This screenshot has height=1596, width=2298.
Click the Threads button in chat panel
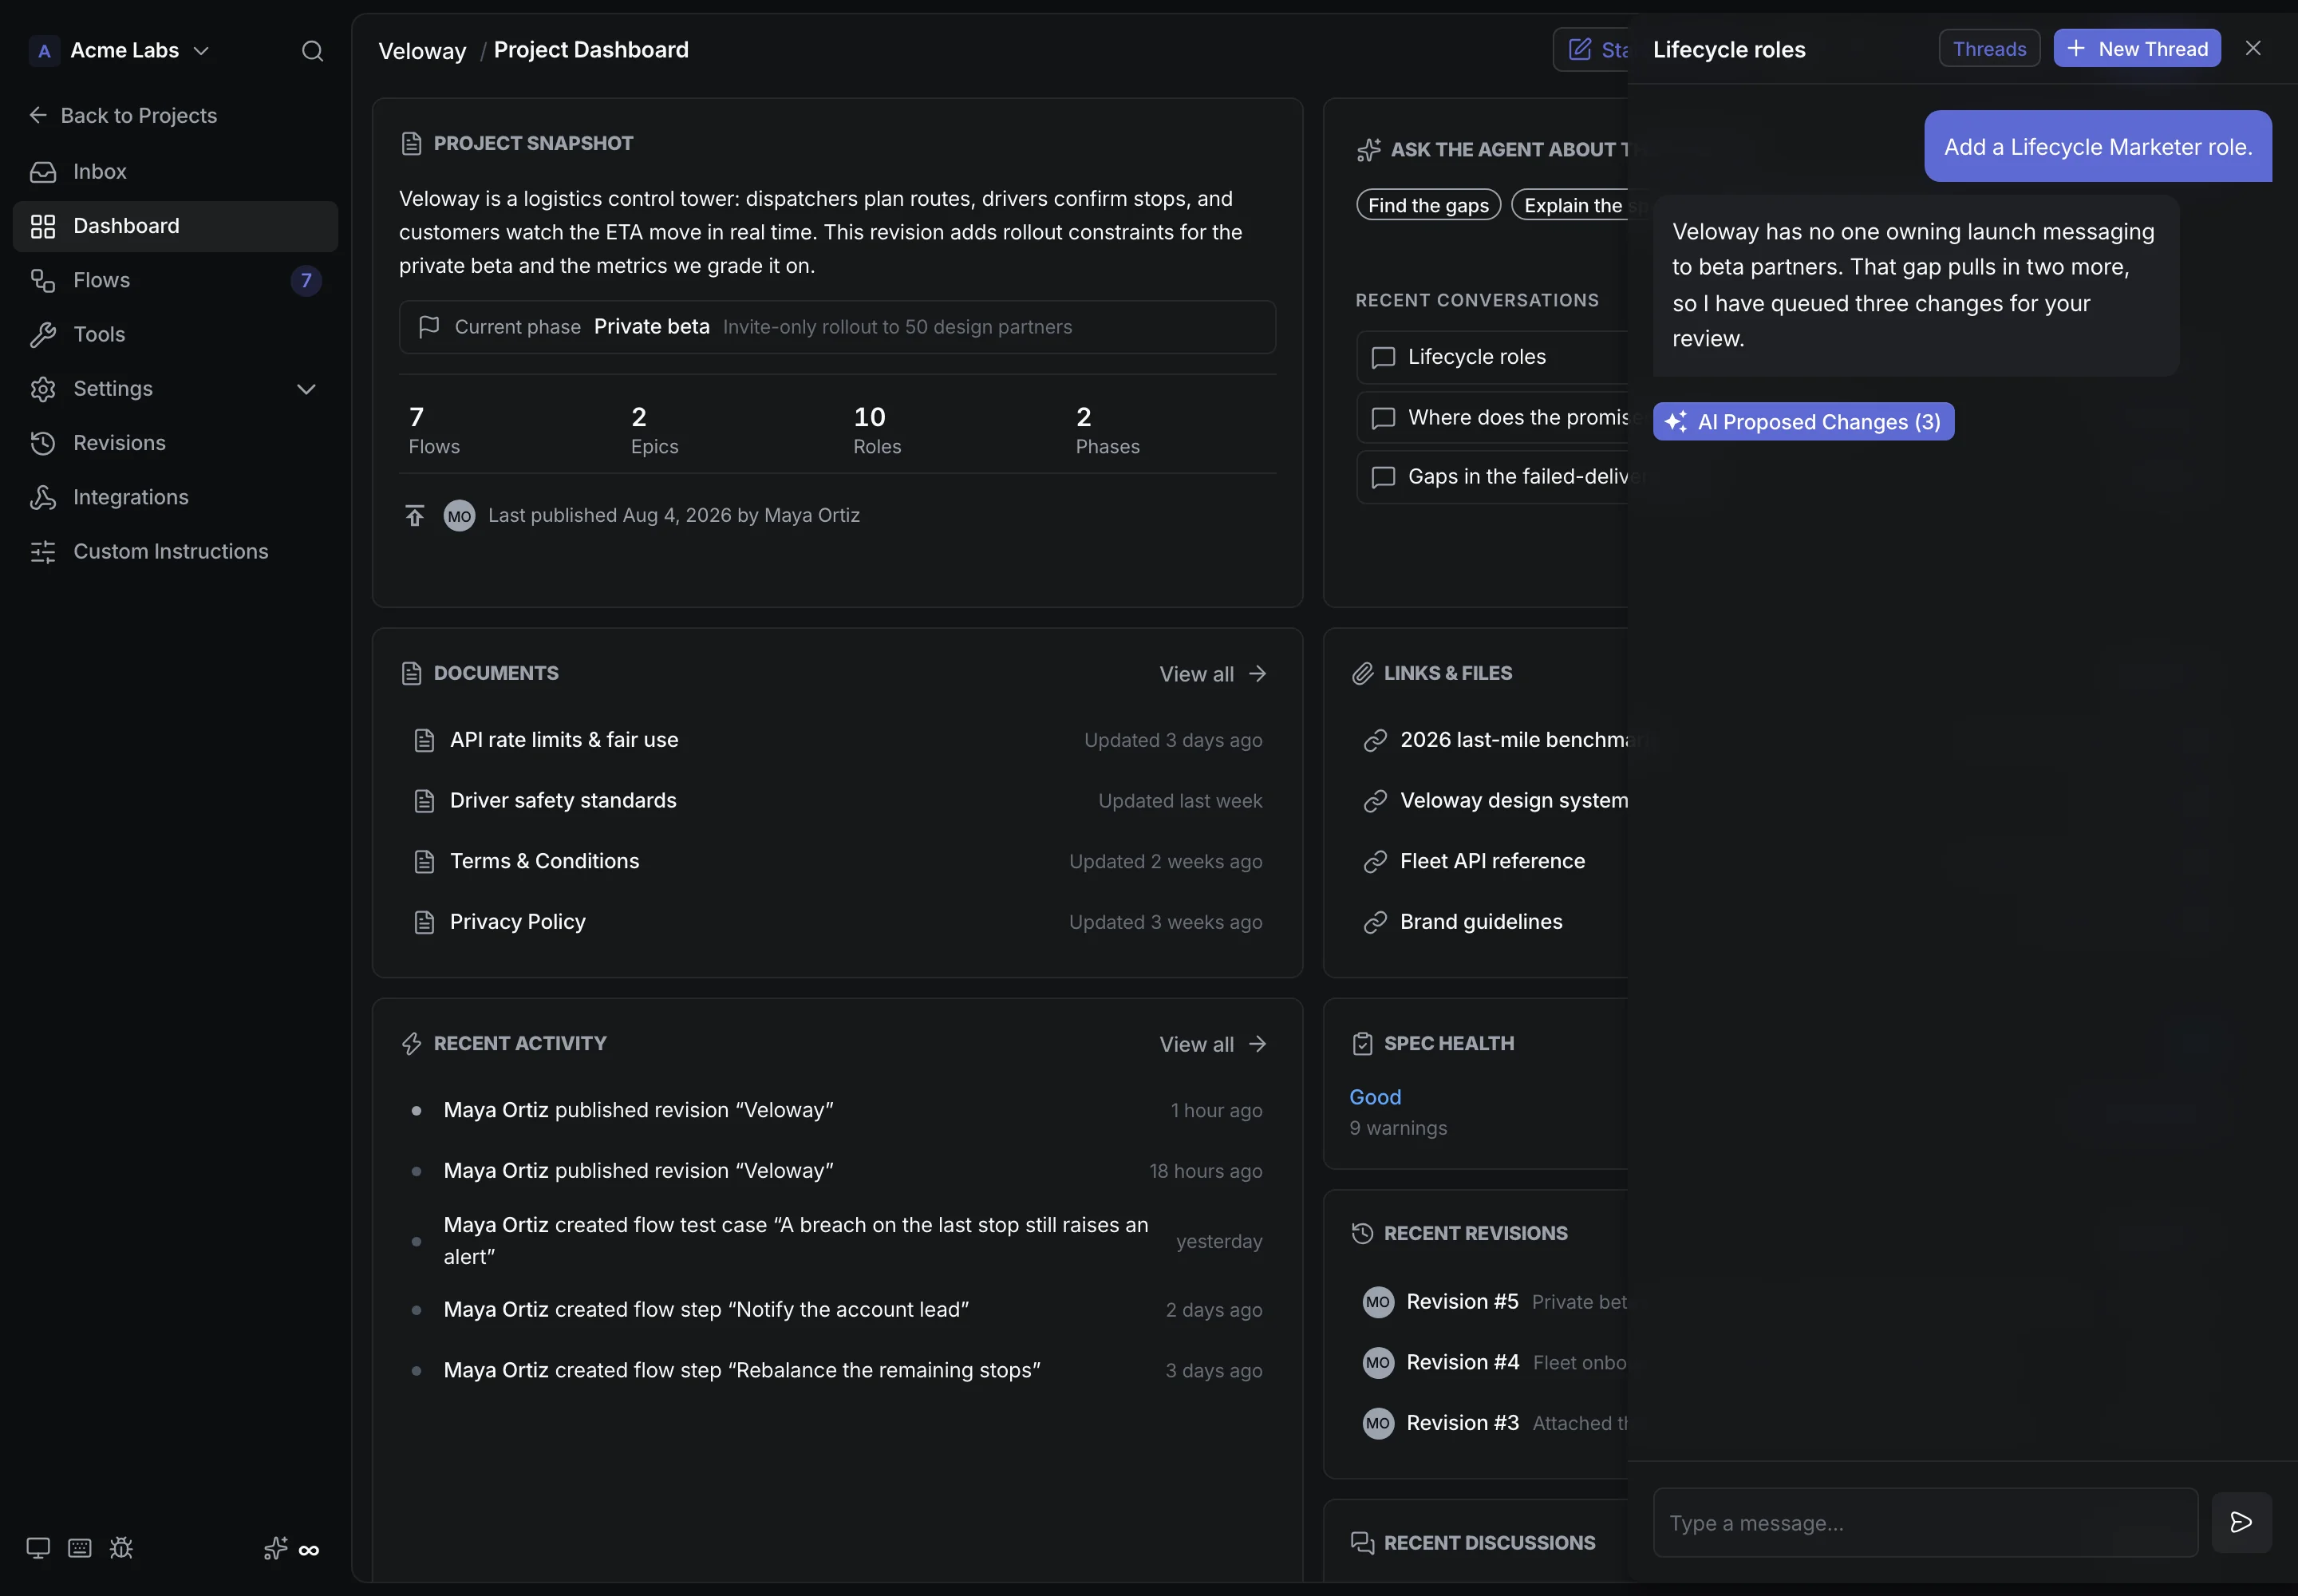tap(1989, 49)
